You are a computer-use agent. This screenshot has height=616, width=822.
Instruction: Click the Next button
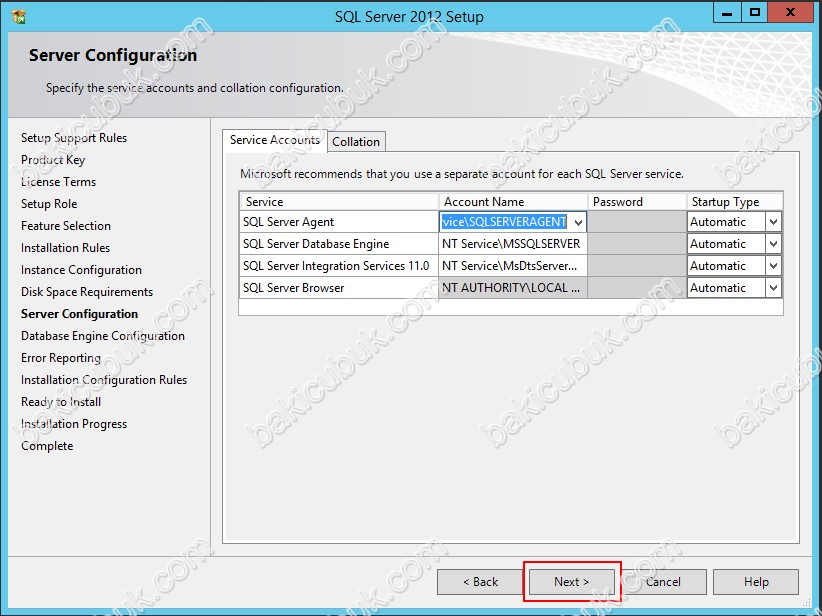pyautogui.click(x=571, y=582)
